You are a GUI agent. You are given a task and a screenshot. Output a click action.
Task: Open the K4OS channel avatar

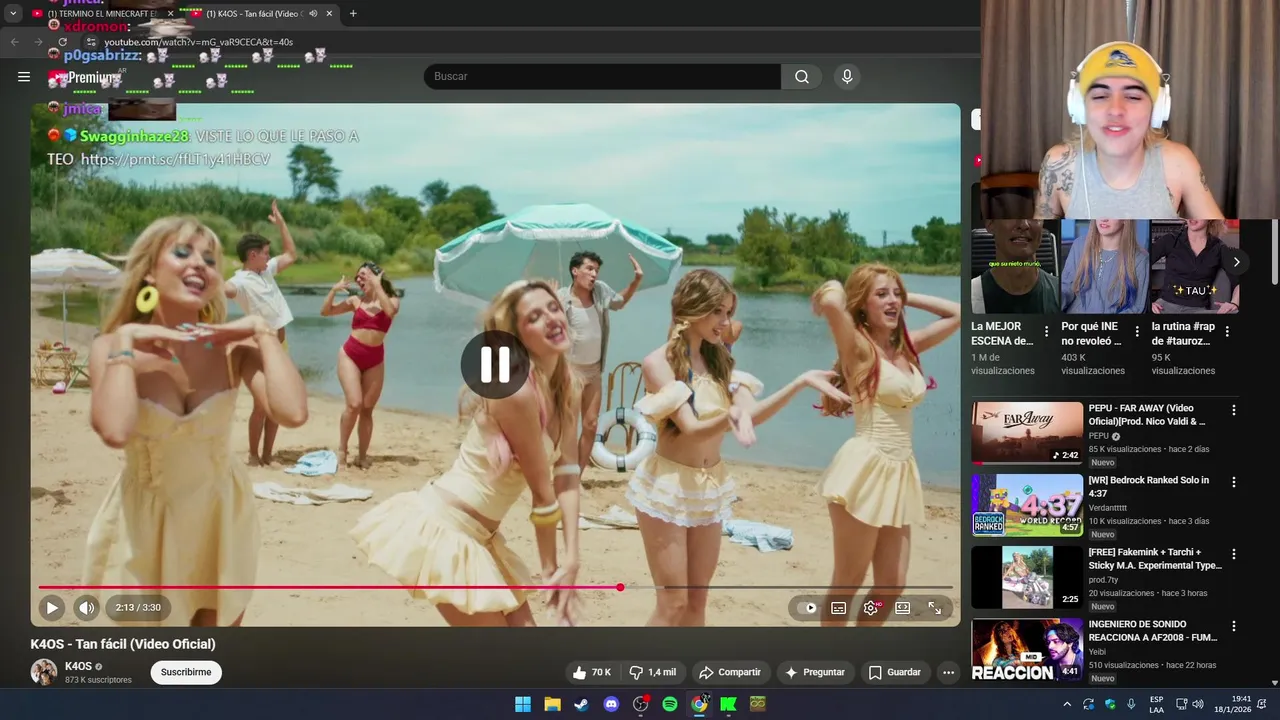tap(44, 672)
